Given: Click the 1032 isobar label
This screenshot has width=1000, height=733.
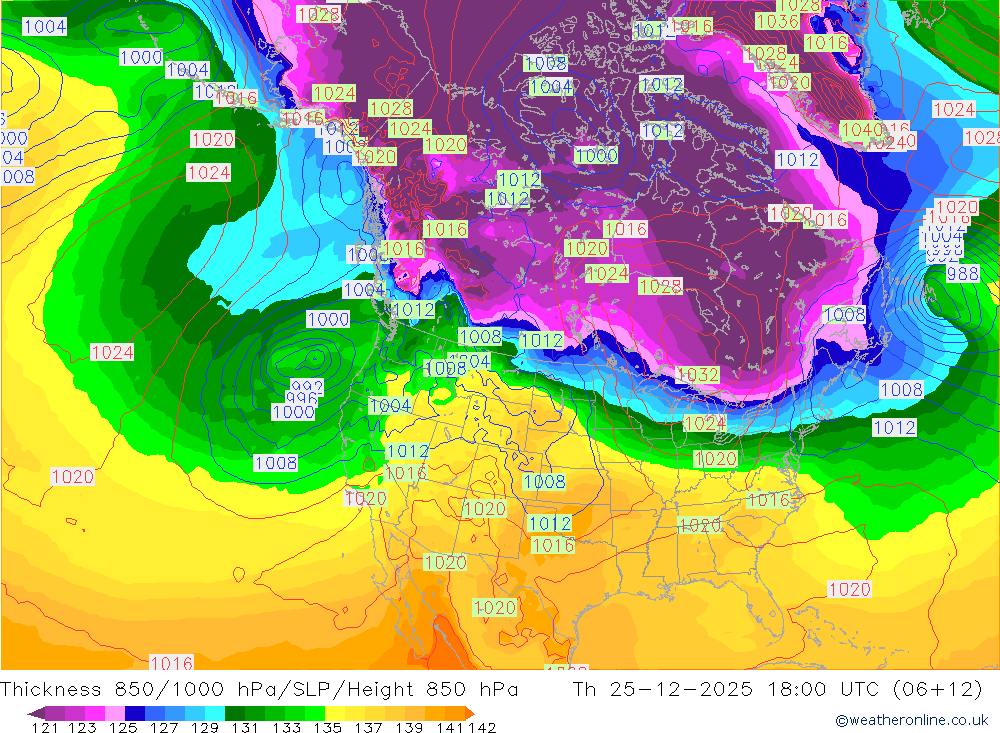Looking at the screenshot, I should pos(698,374).
